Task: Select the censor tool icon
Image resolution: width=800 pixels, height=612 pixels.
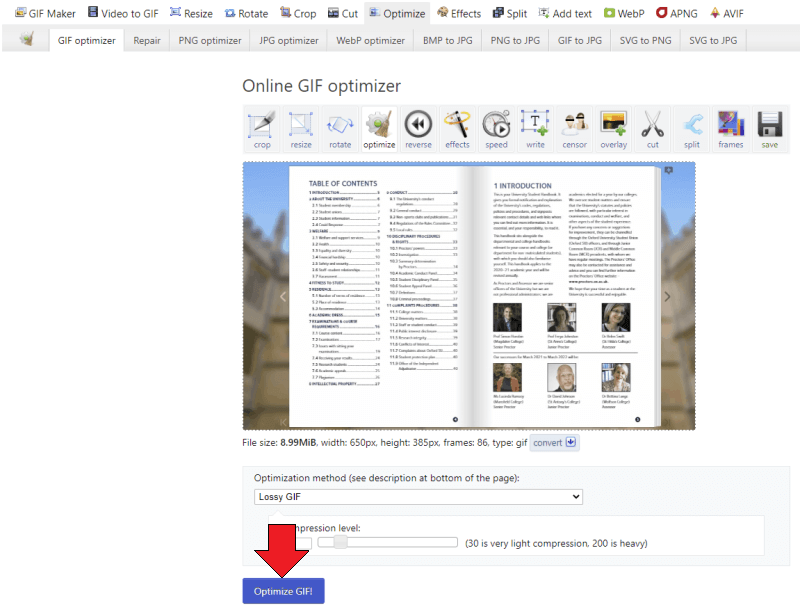Action: pyautogui.click(x=574, y=130)
